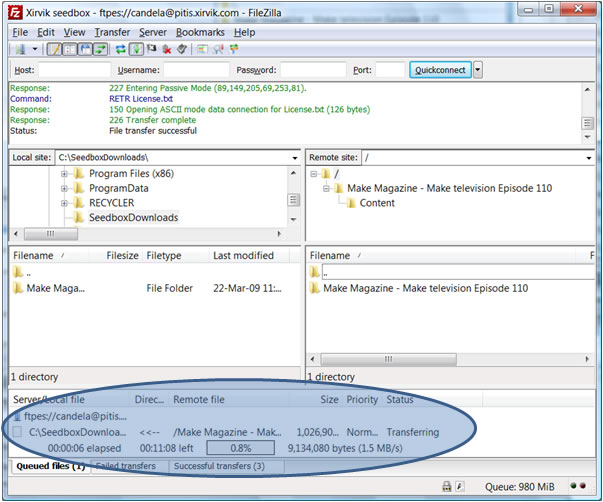Toggle message log display icon

pyautogui.click(x=53, y=49)
